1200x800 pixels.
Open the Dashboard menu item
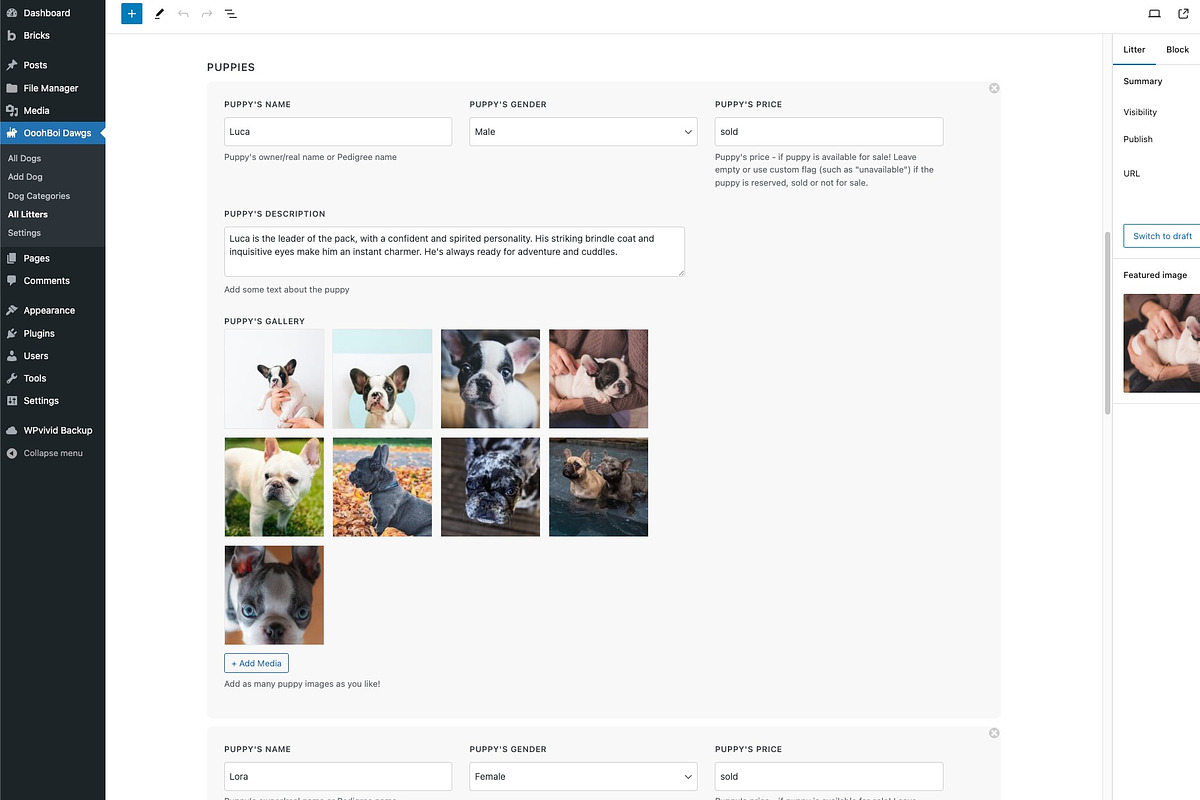52,13
